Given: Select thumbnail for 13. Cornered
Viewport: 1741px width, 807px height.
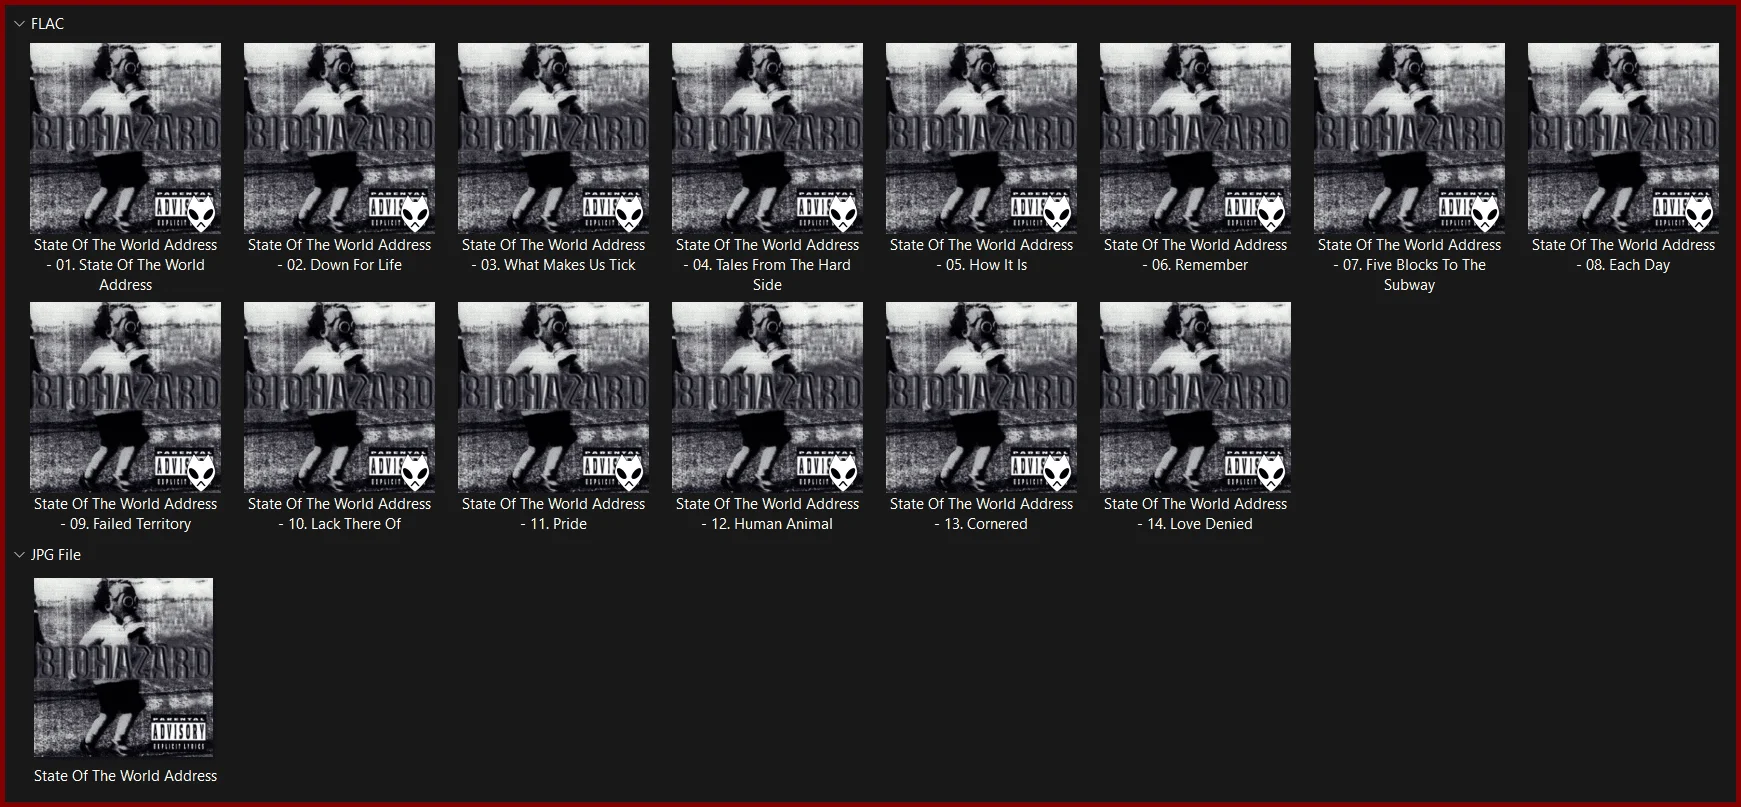Looking at the screenshot, I should pyautogui.click(x=981, y=397).
